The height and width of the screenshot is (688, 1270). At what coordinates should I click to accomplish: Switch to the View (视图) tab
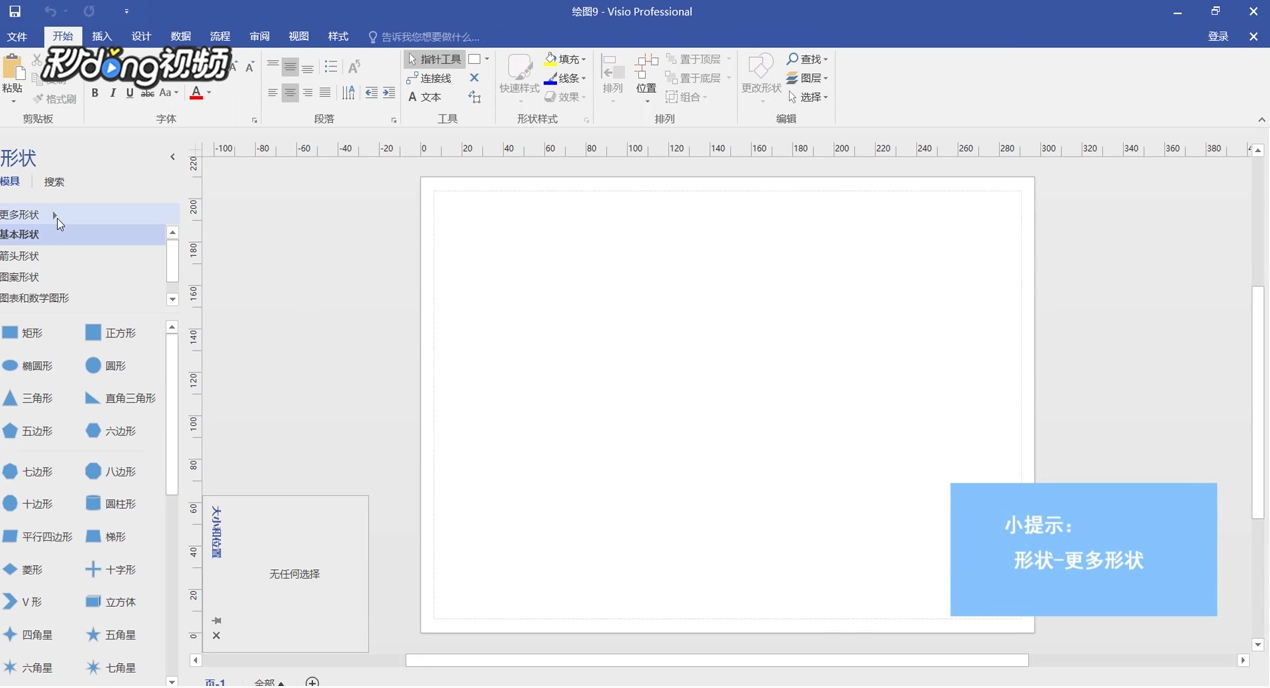coord(298,36)
